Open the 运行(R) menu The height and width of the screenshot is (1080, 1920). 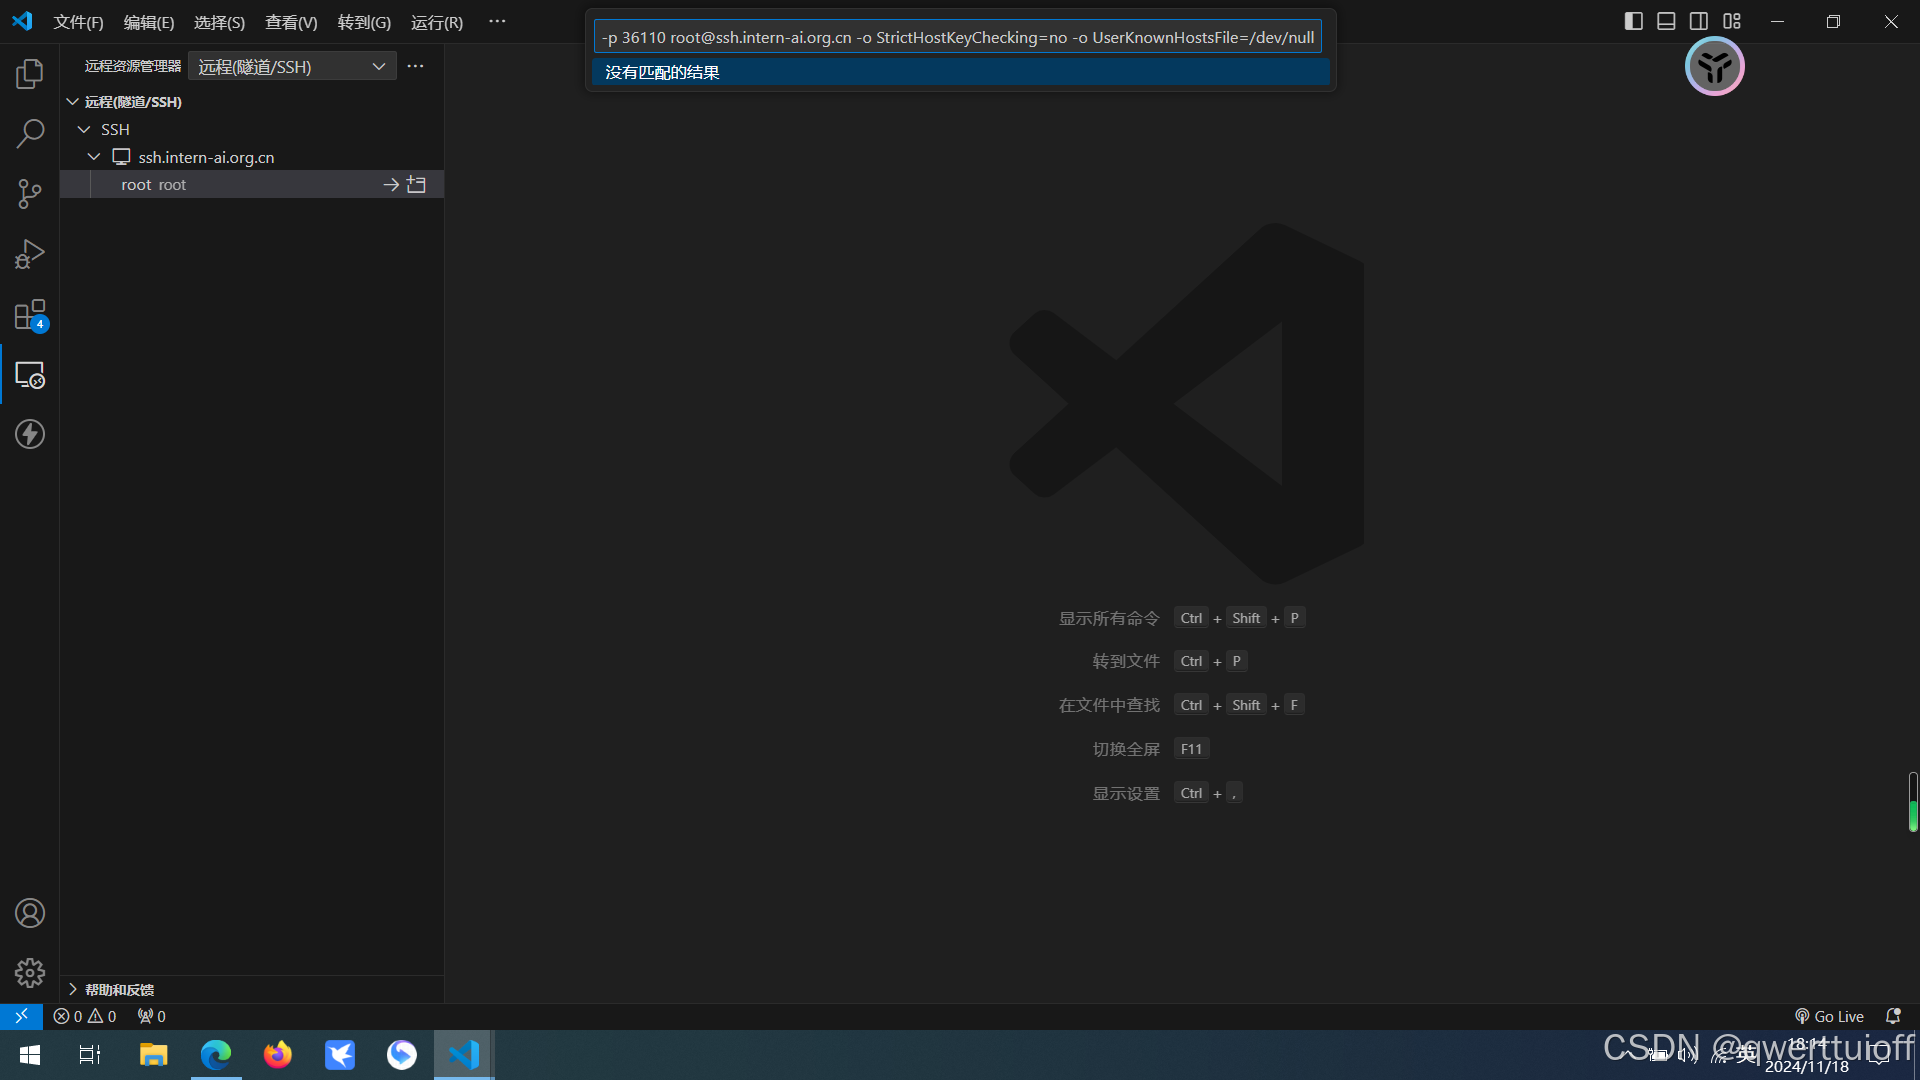tap(436, 22)
